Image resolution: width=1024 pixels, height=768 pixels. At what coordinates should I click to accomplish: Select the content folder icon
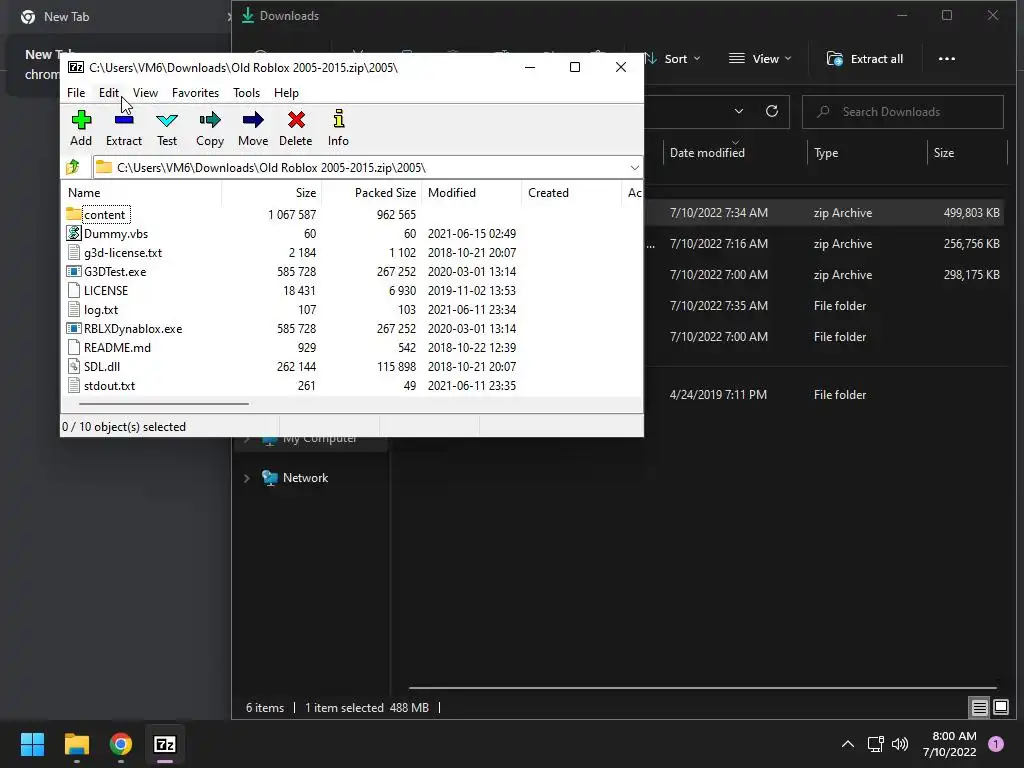(74, 214)
